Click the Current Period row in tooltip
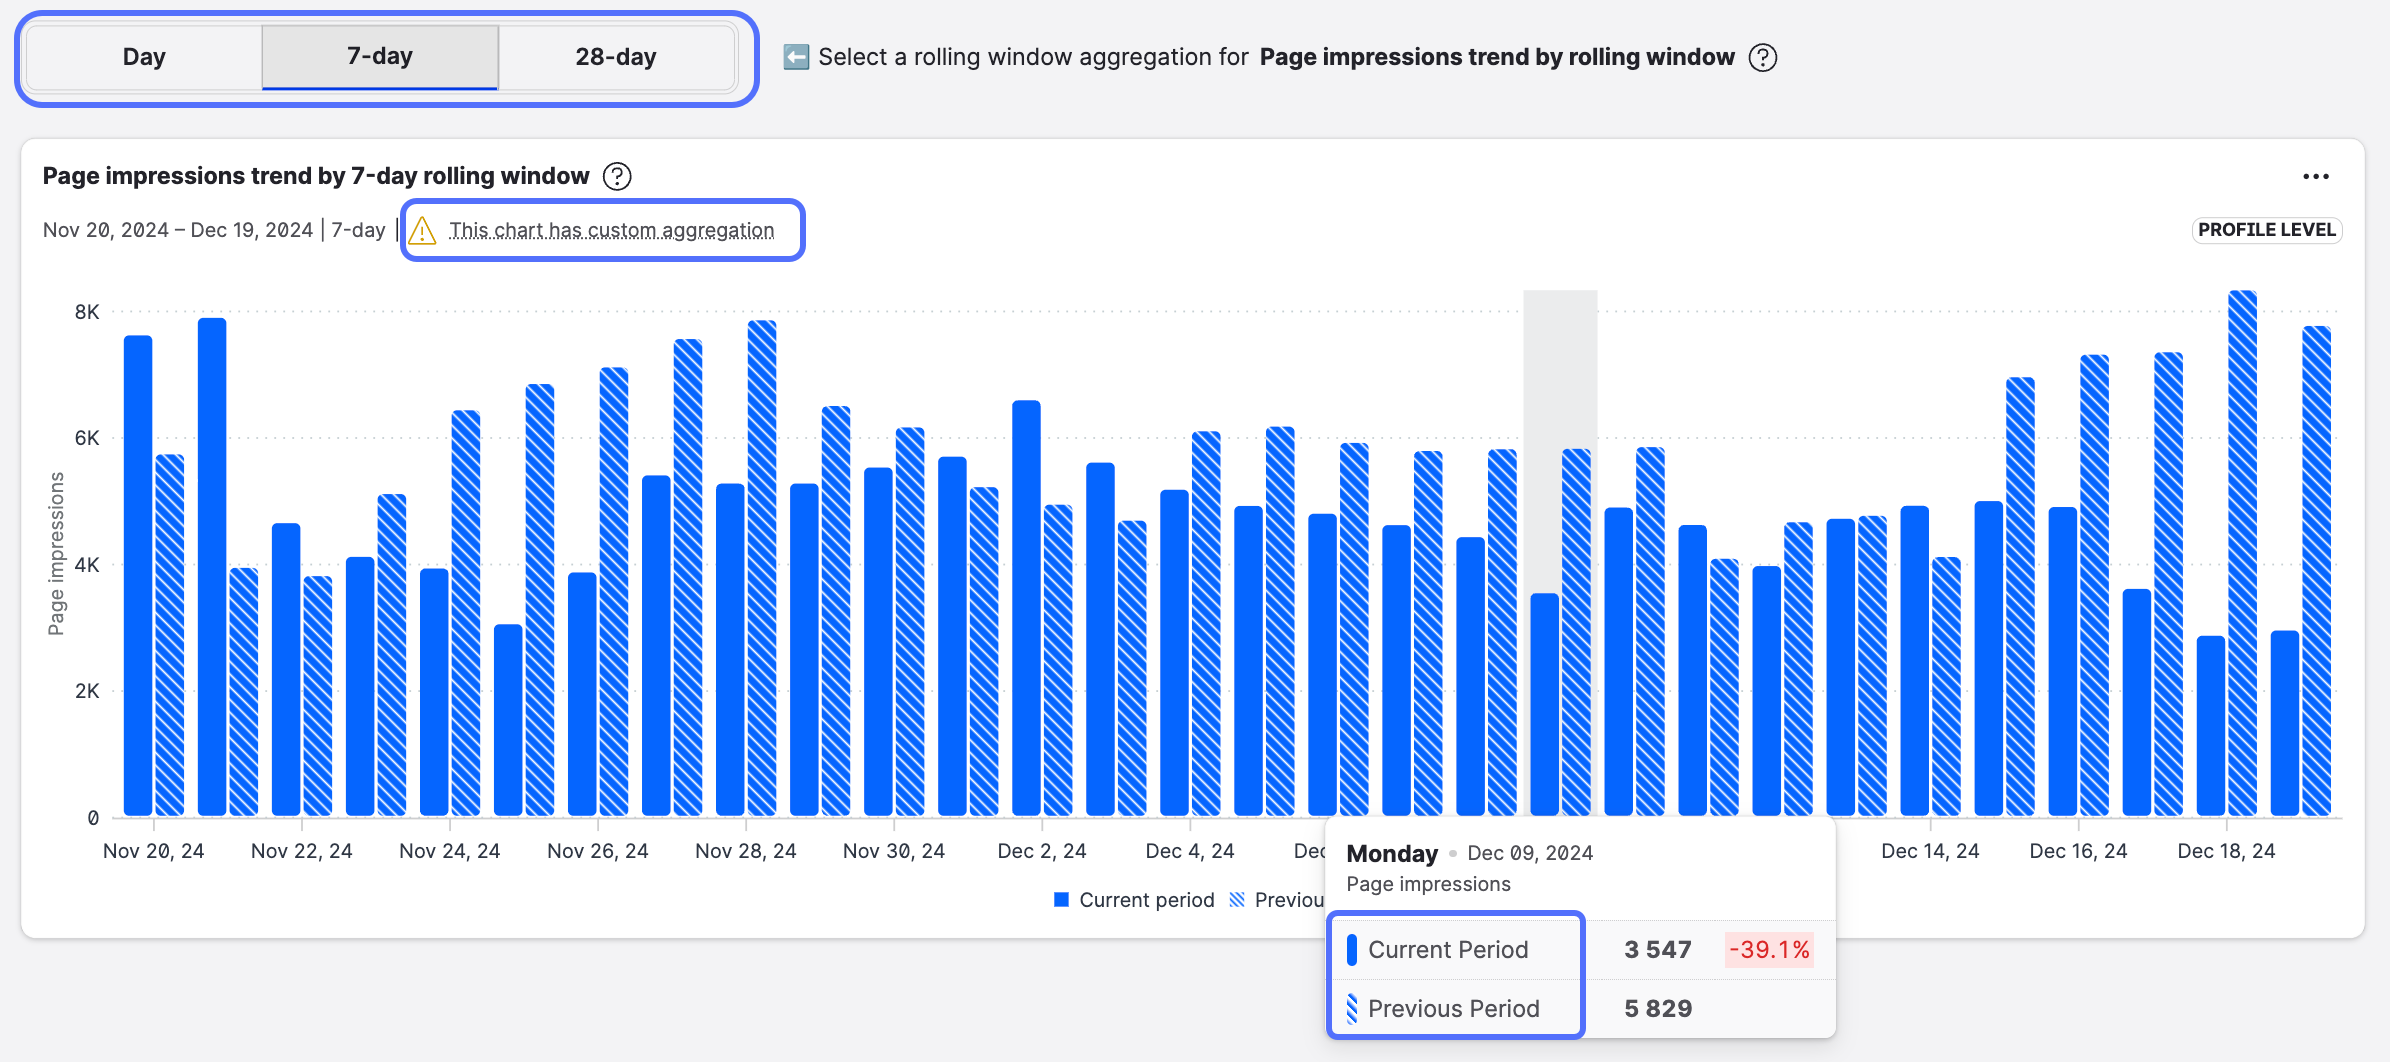2390x1062 pixels. [1447, 949]
